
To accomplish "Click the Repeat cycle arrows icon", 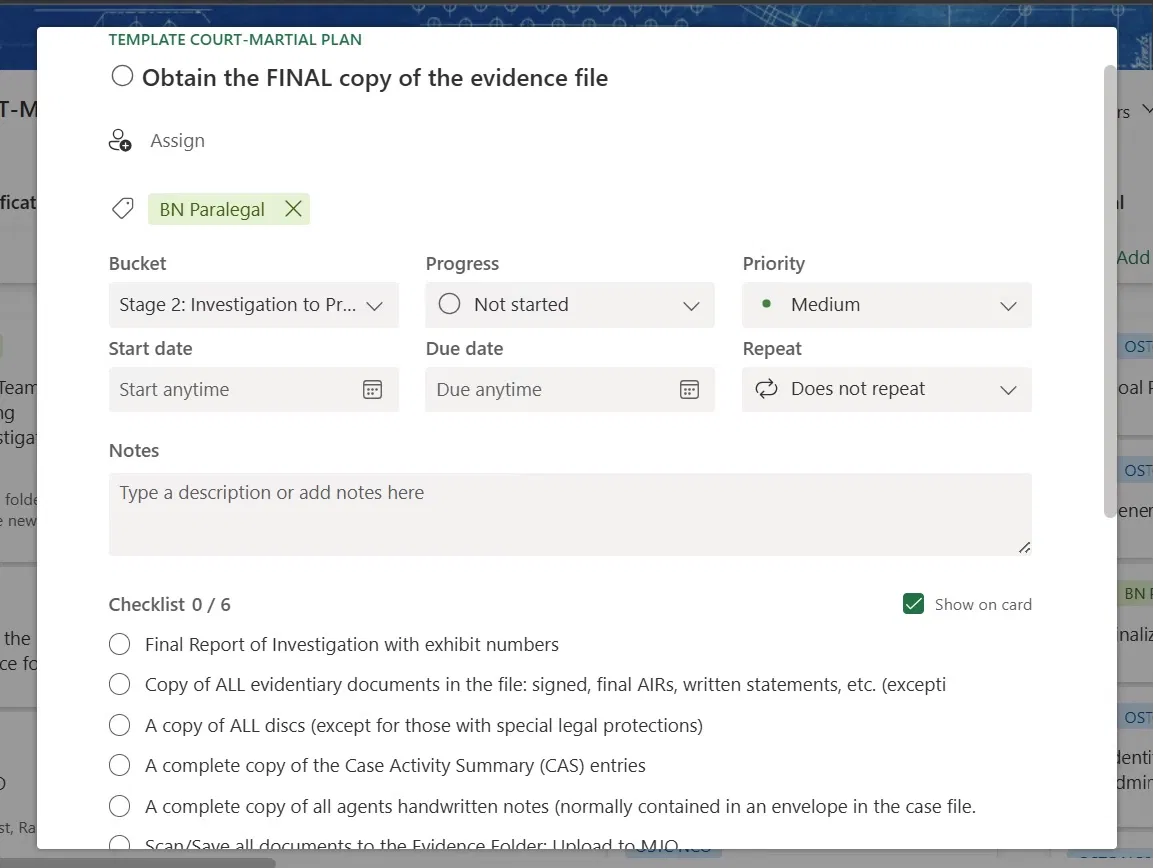I will click(x=766, y=388).
